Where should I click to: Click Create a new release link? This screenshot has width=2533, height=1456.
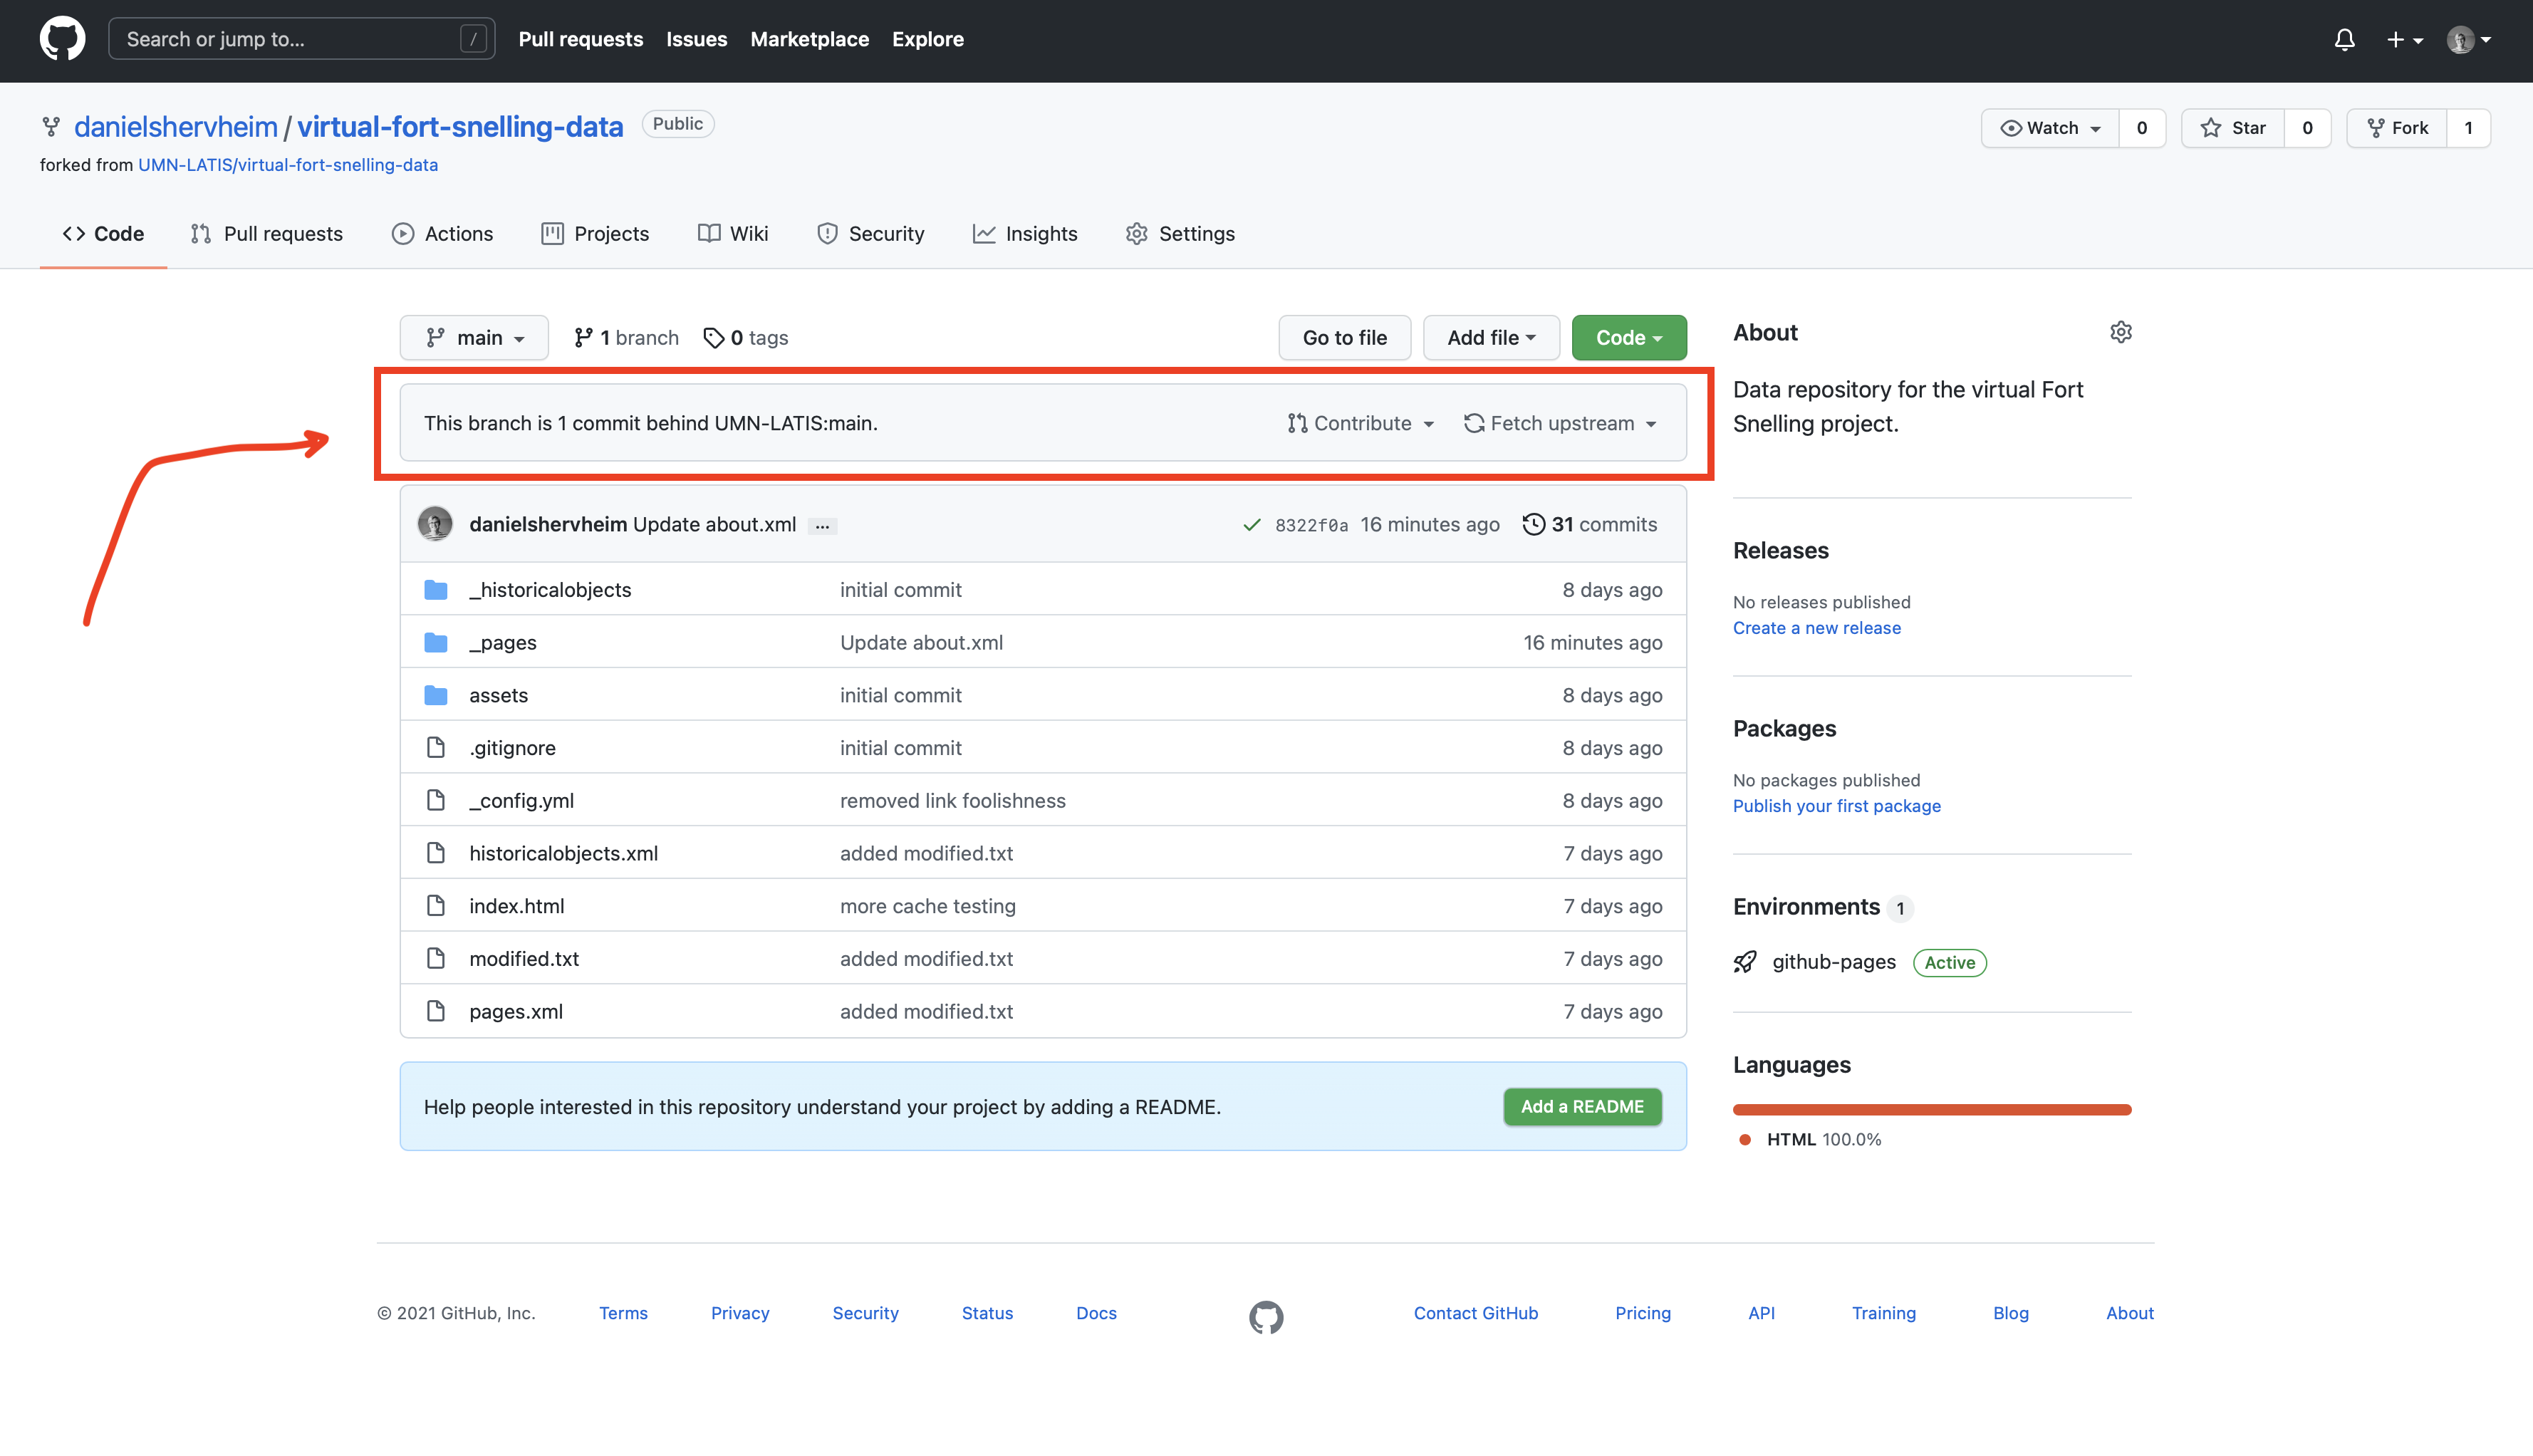1816,628
